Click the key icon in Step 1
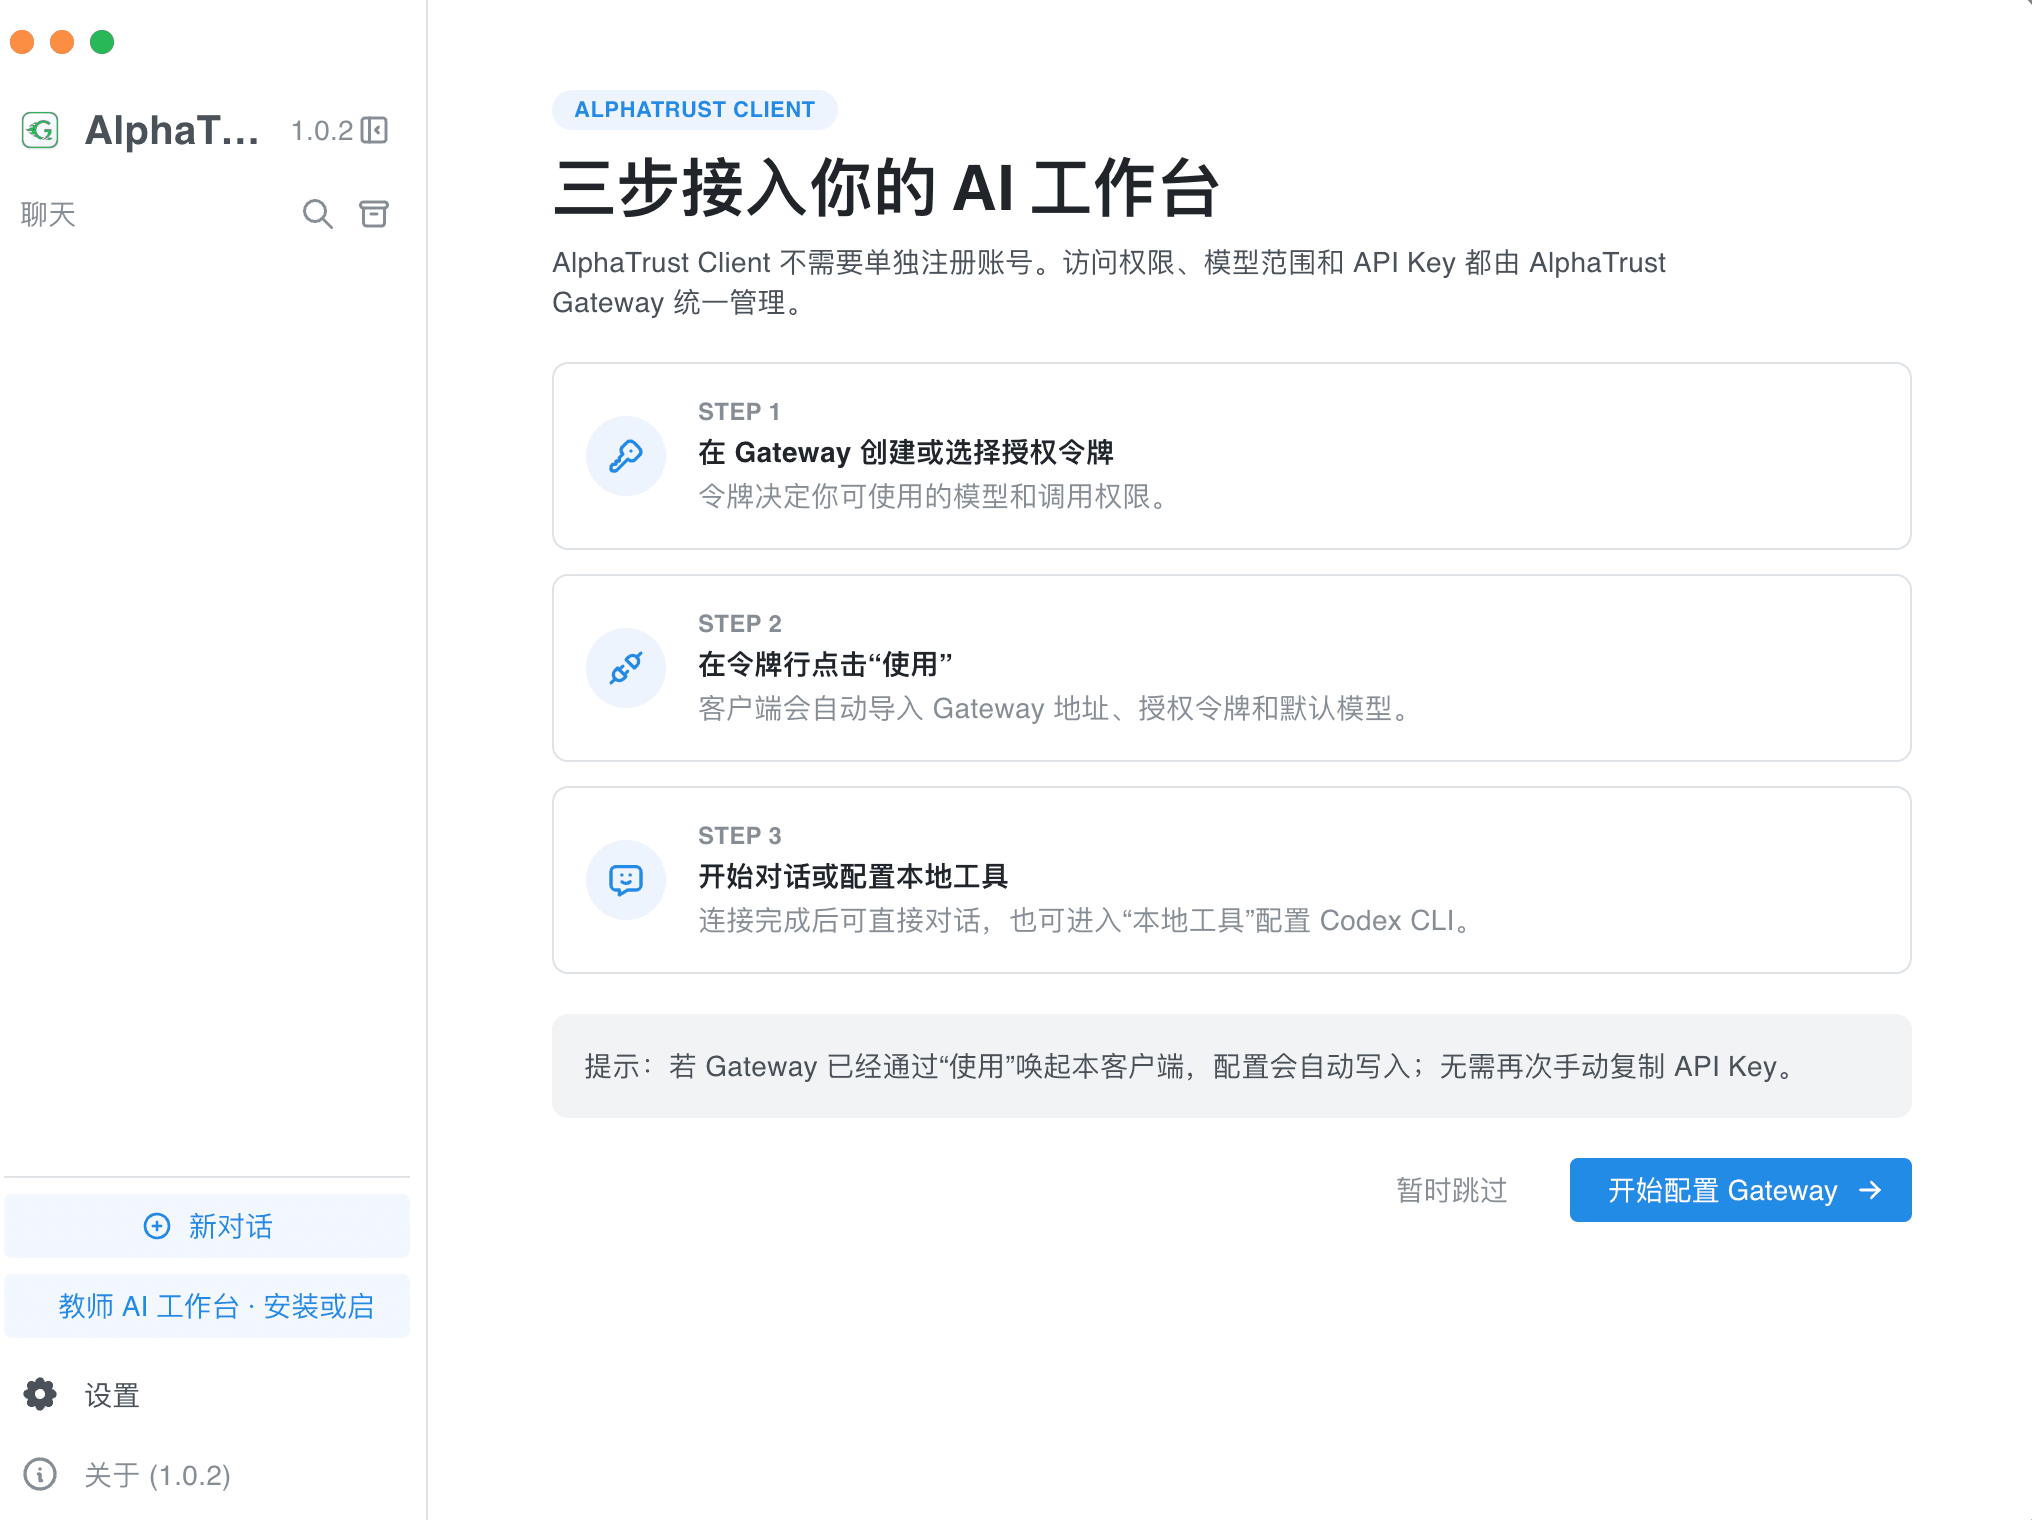The height and width of the screenshot is (1520, 2032). [x=626, y=456]
